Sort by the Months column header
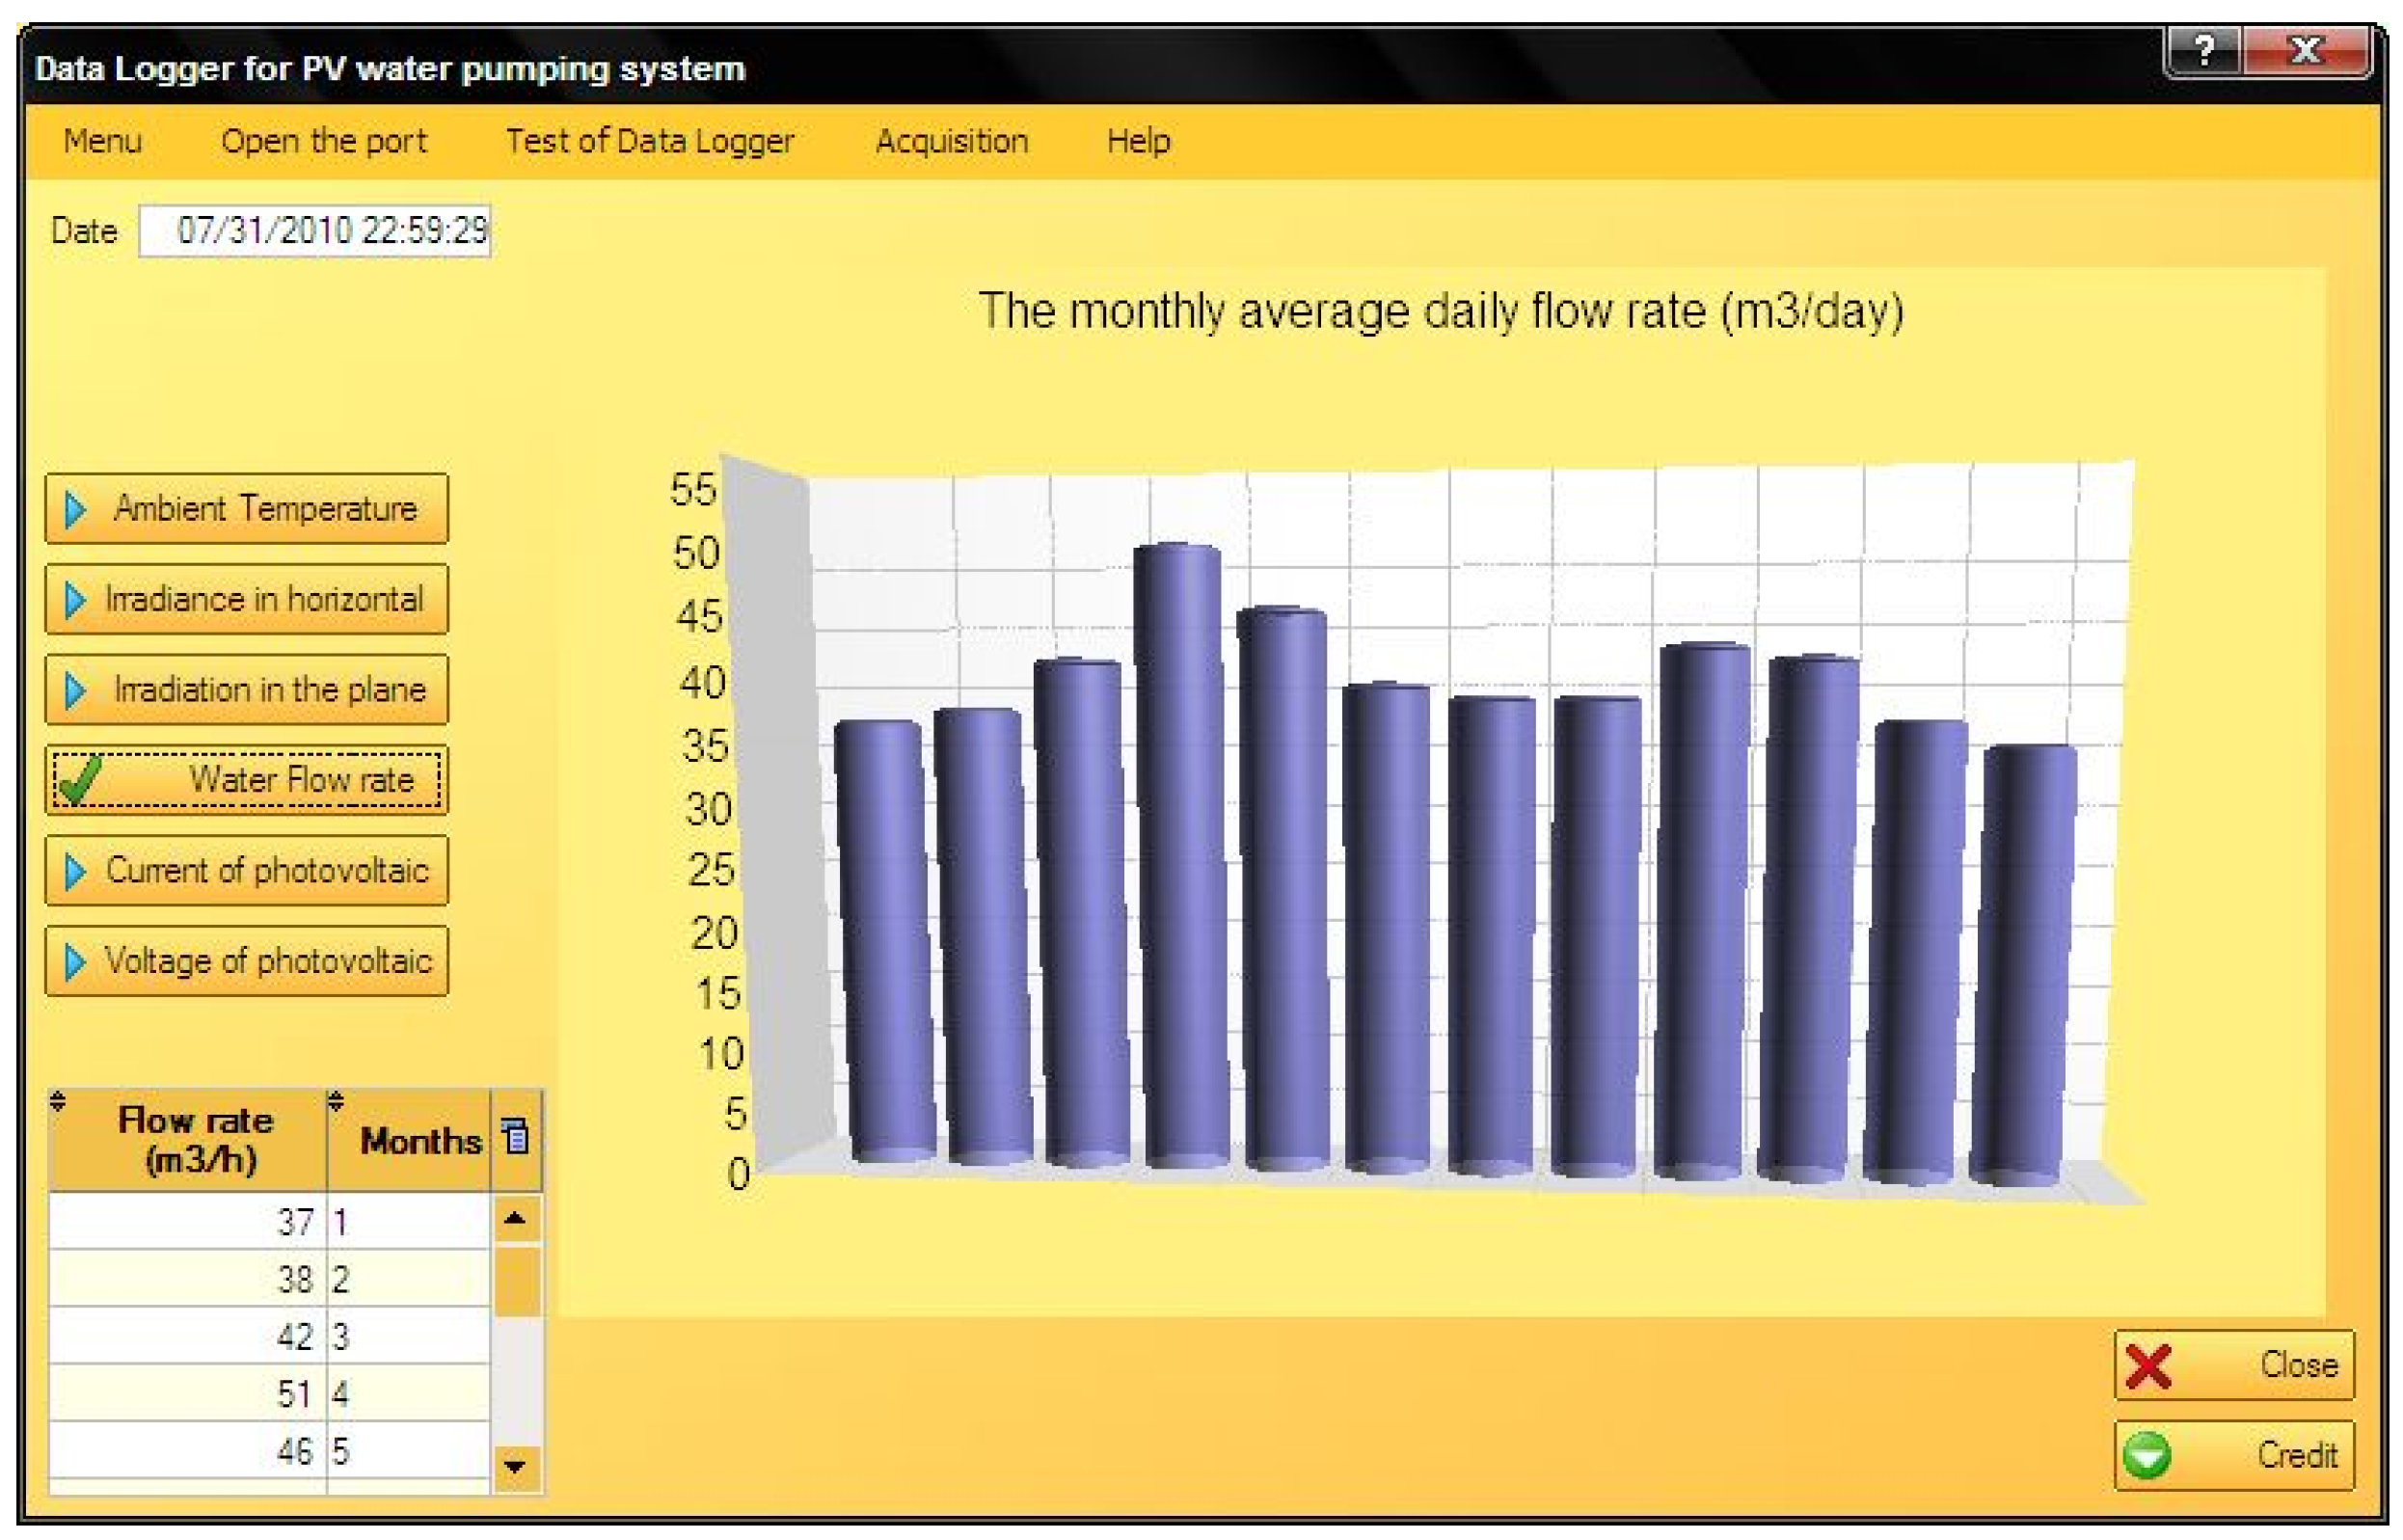The image size is (2403, 1540). point(420,1141)
